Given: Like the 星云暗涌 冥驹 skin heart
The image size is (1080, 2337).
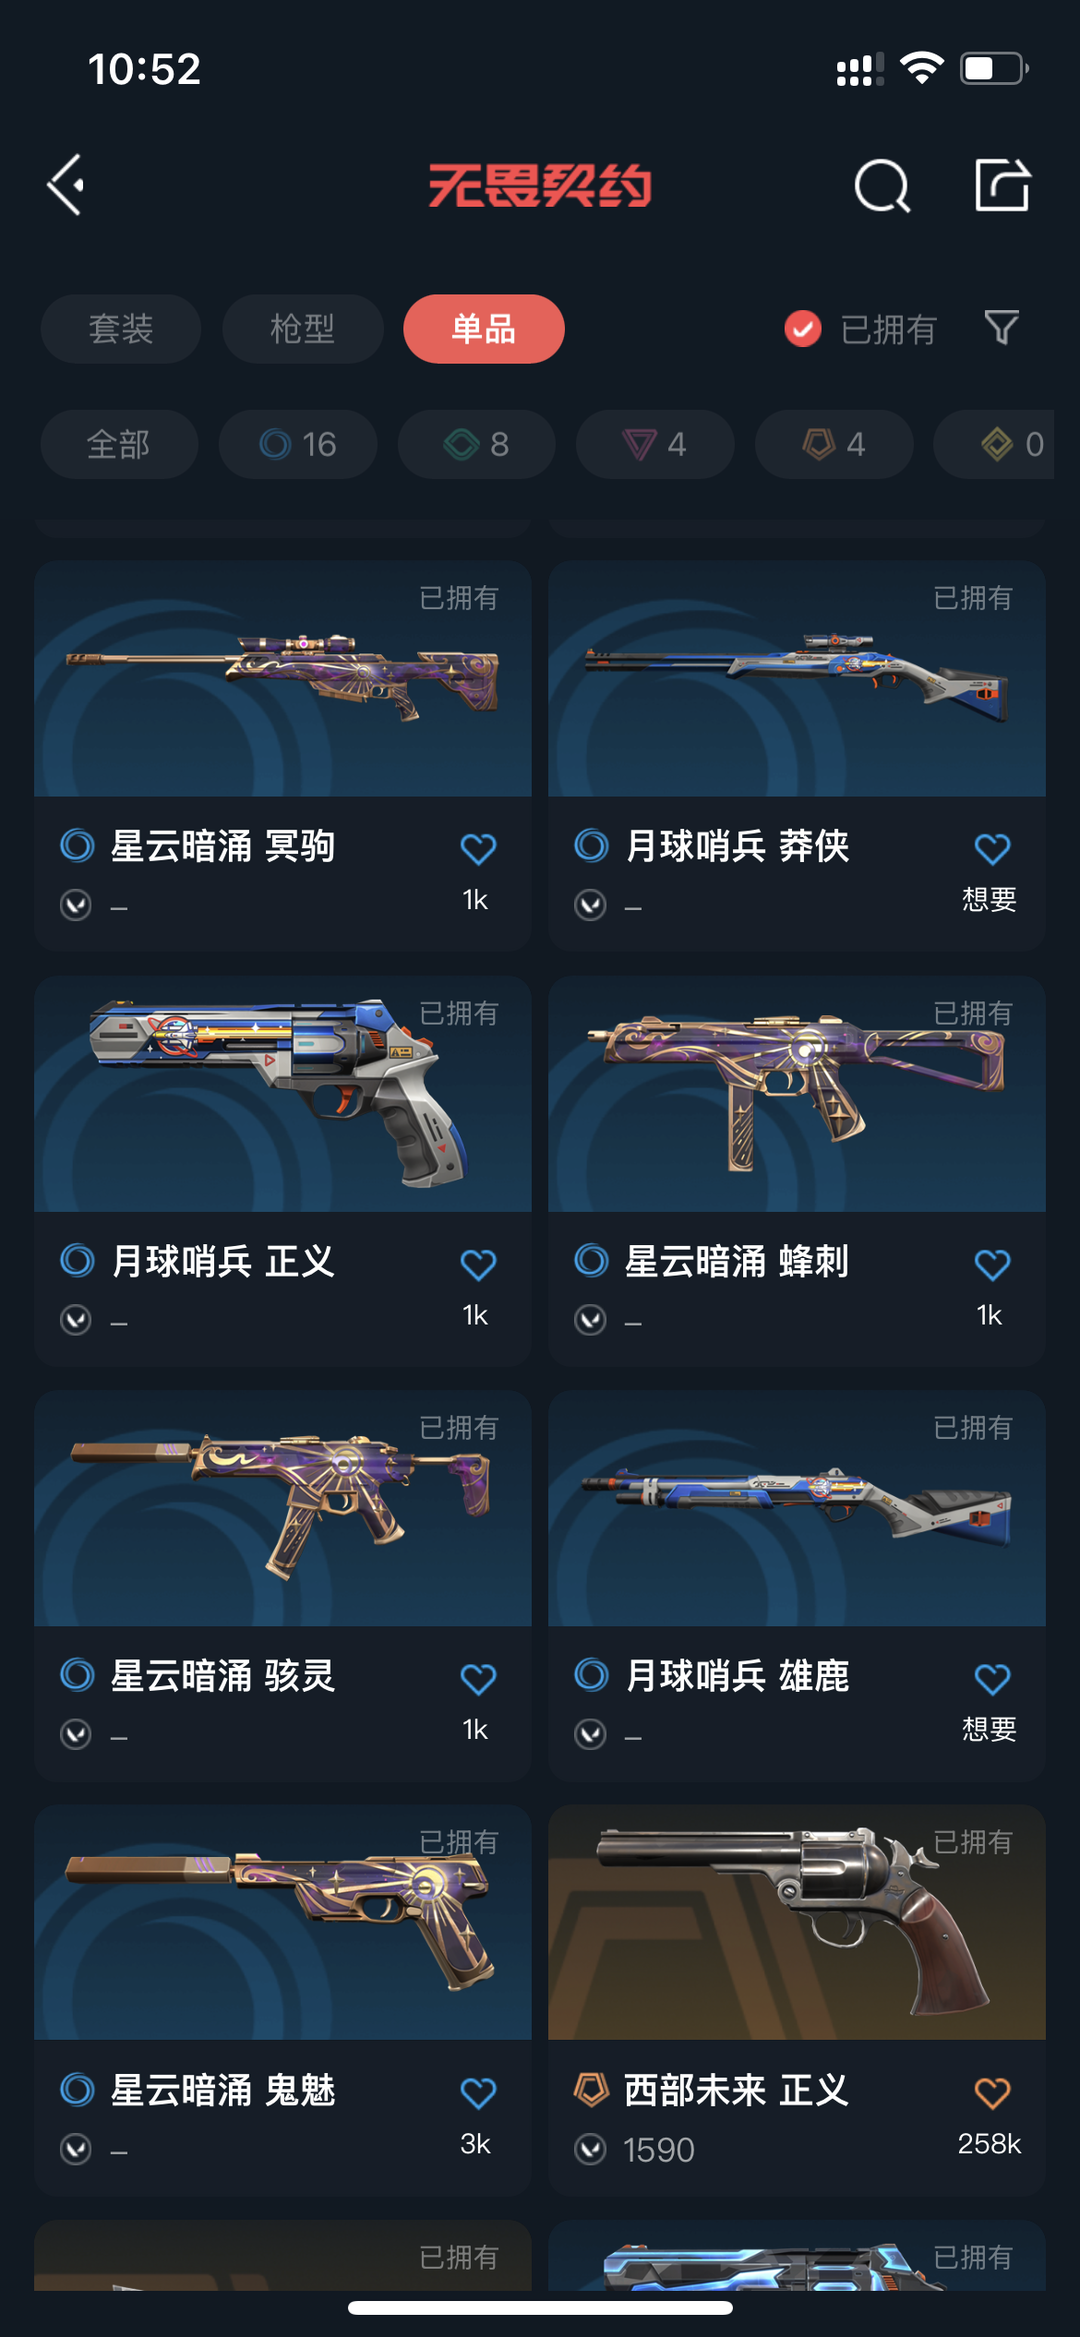Looking at the screenshot, I should pyautogui.click(x=478, y=849).
